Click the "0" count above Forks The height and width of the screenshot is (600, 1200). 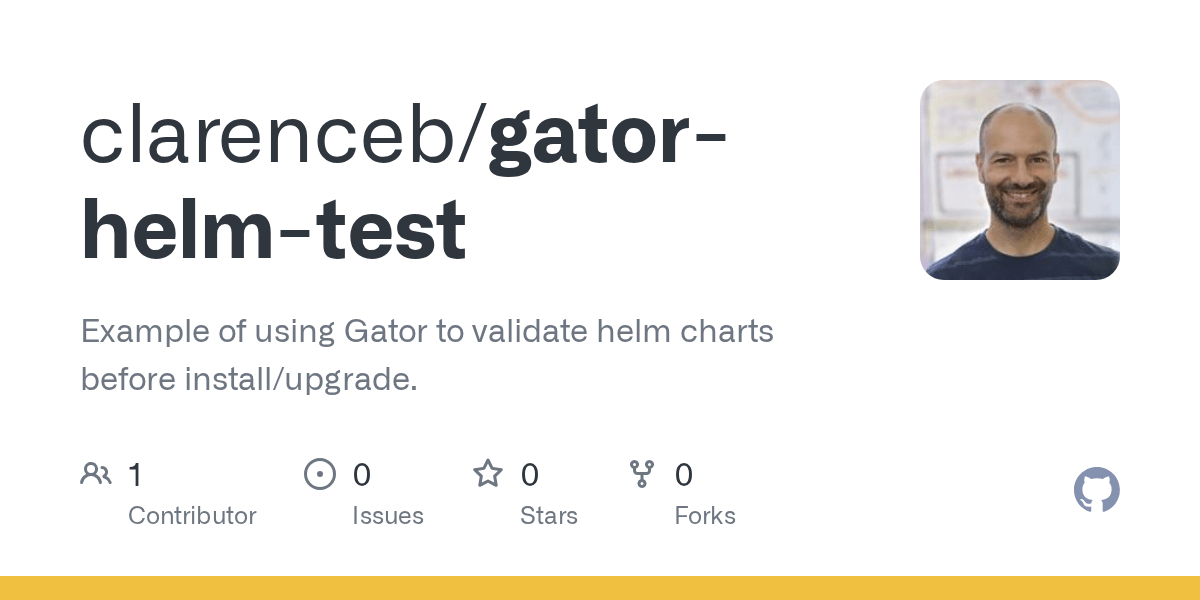(684, 475)
